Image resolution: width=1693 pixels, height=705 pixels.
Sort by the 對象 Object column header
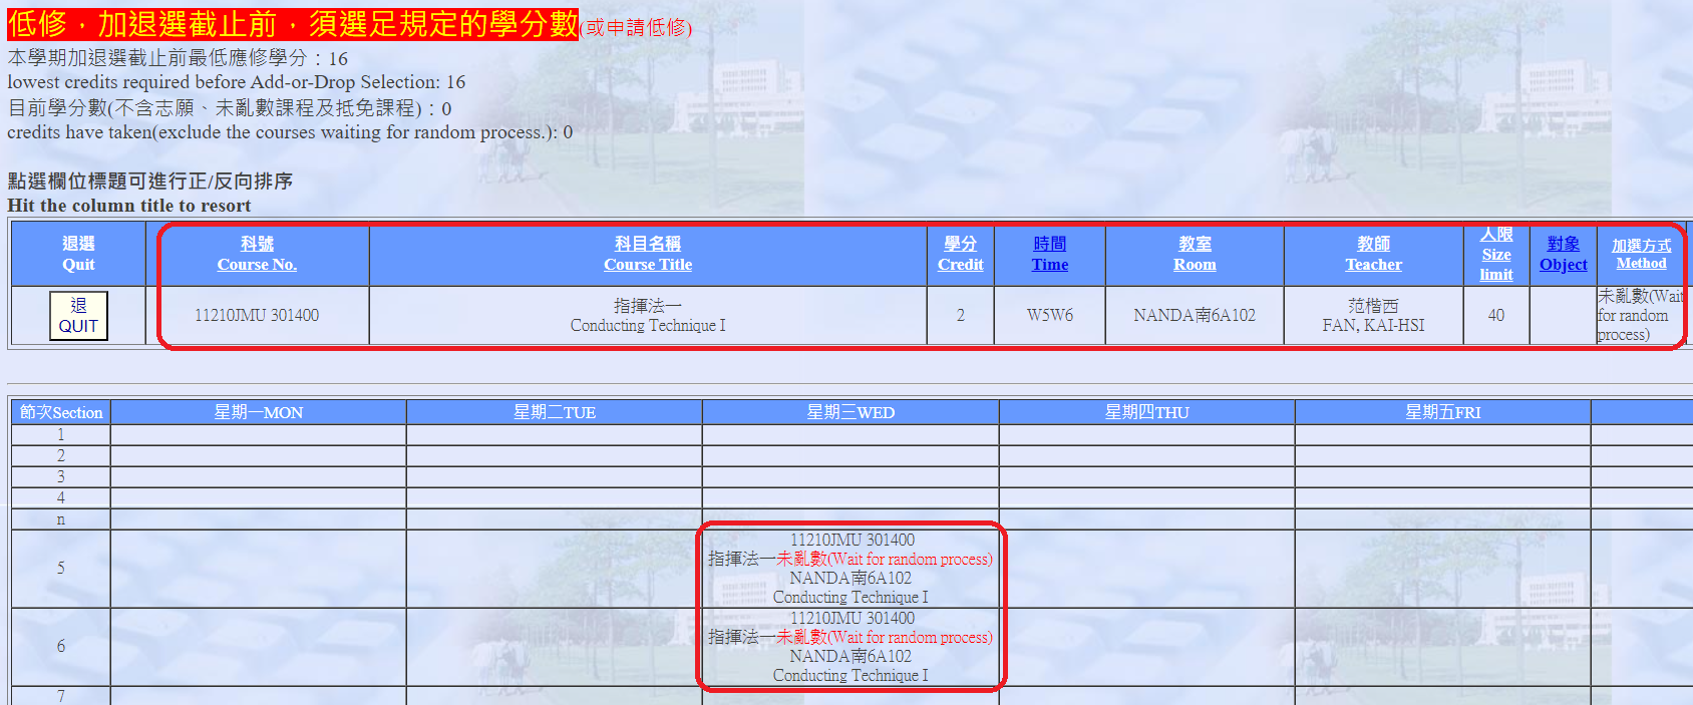[1563, 255]
